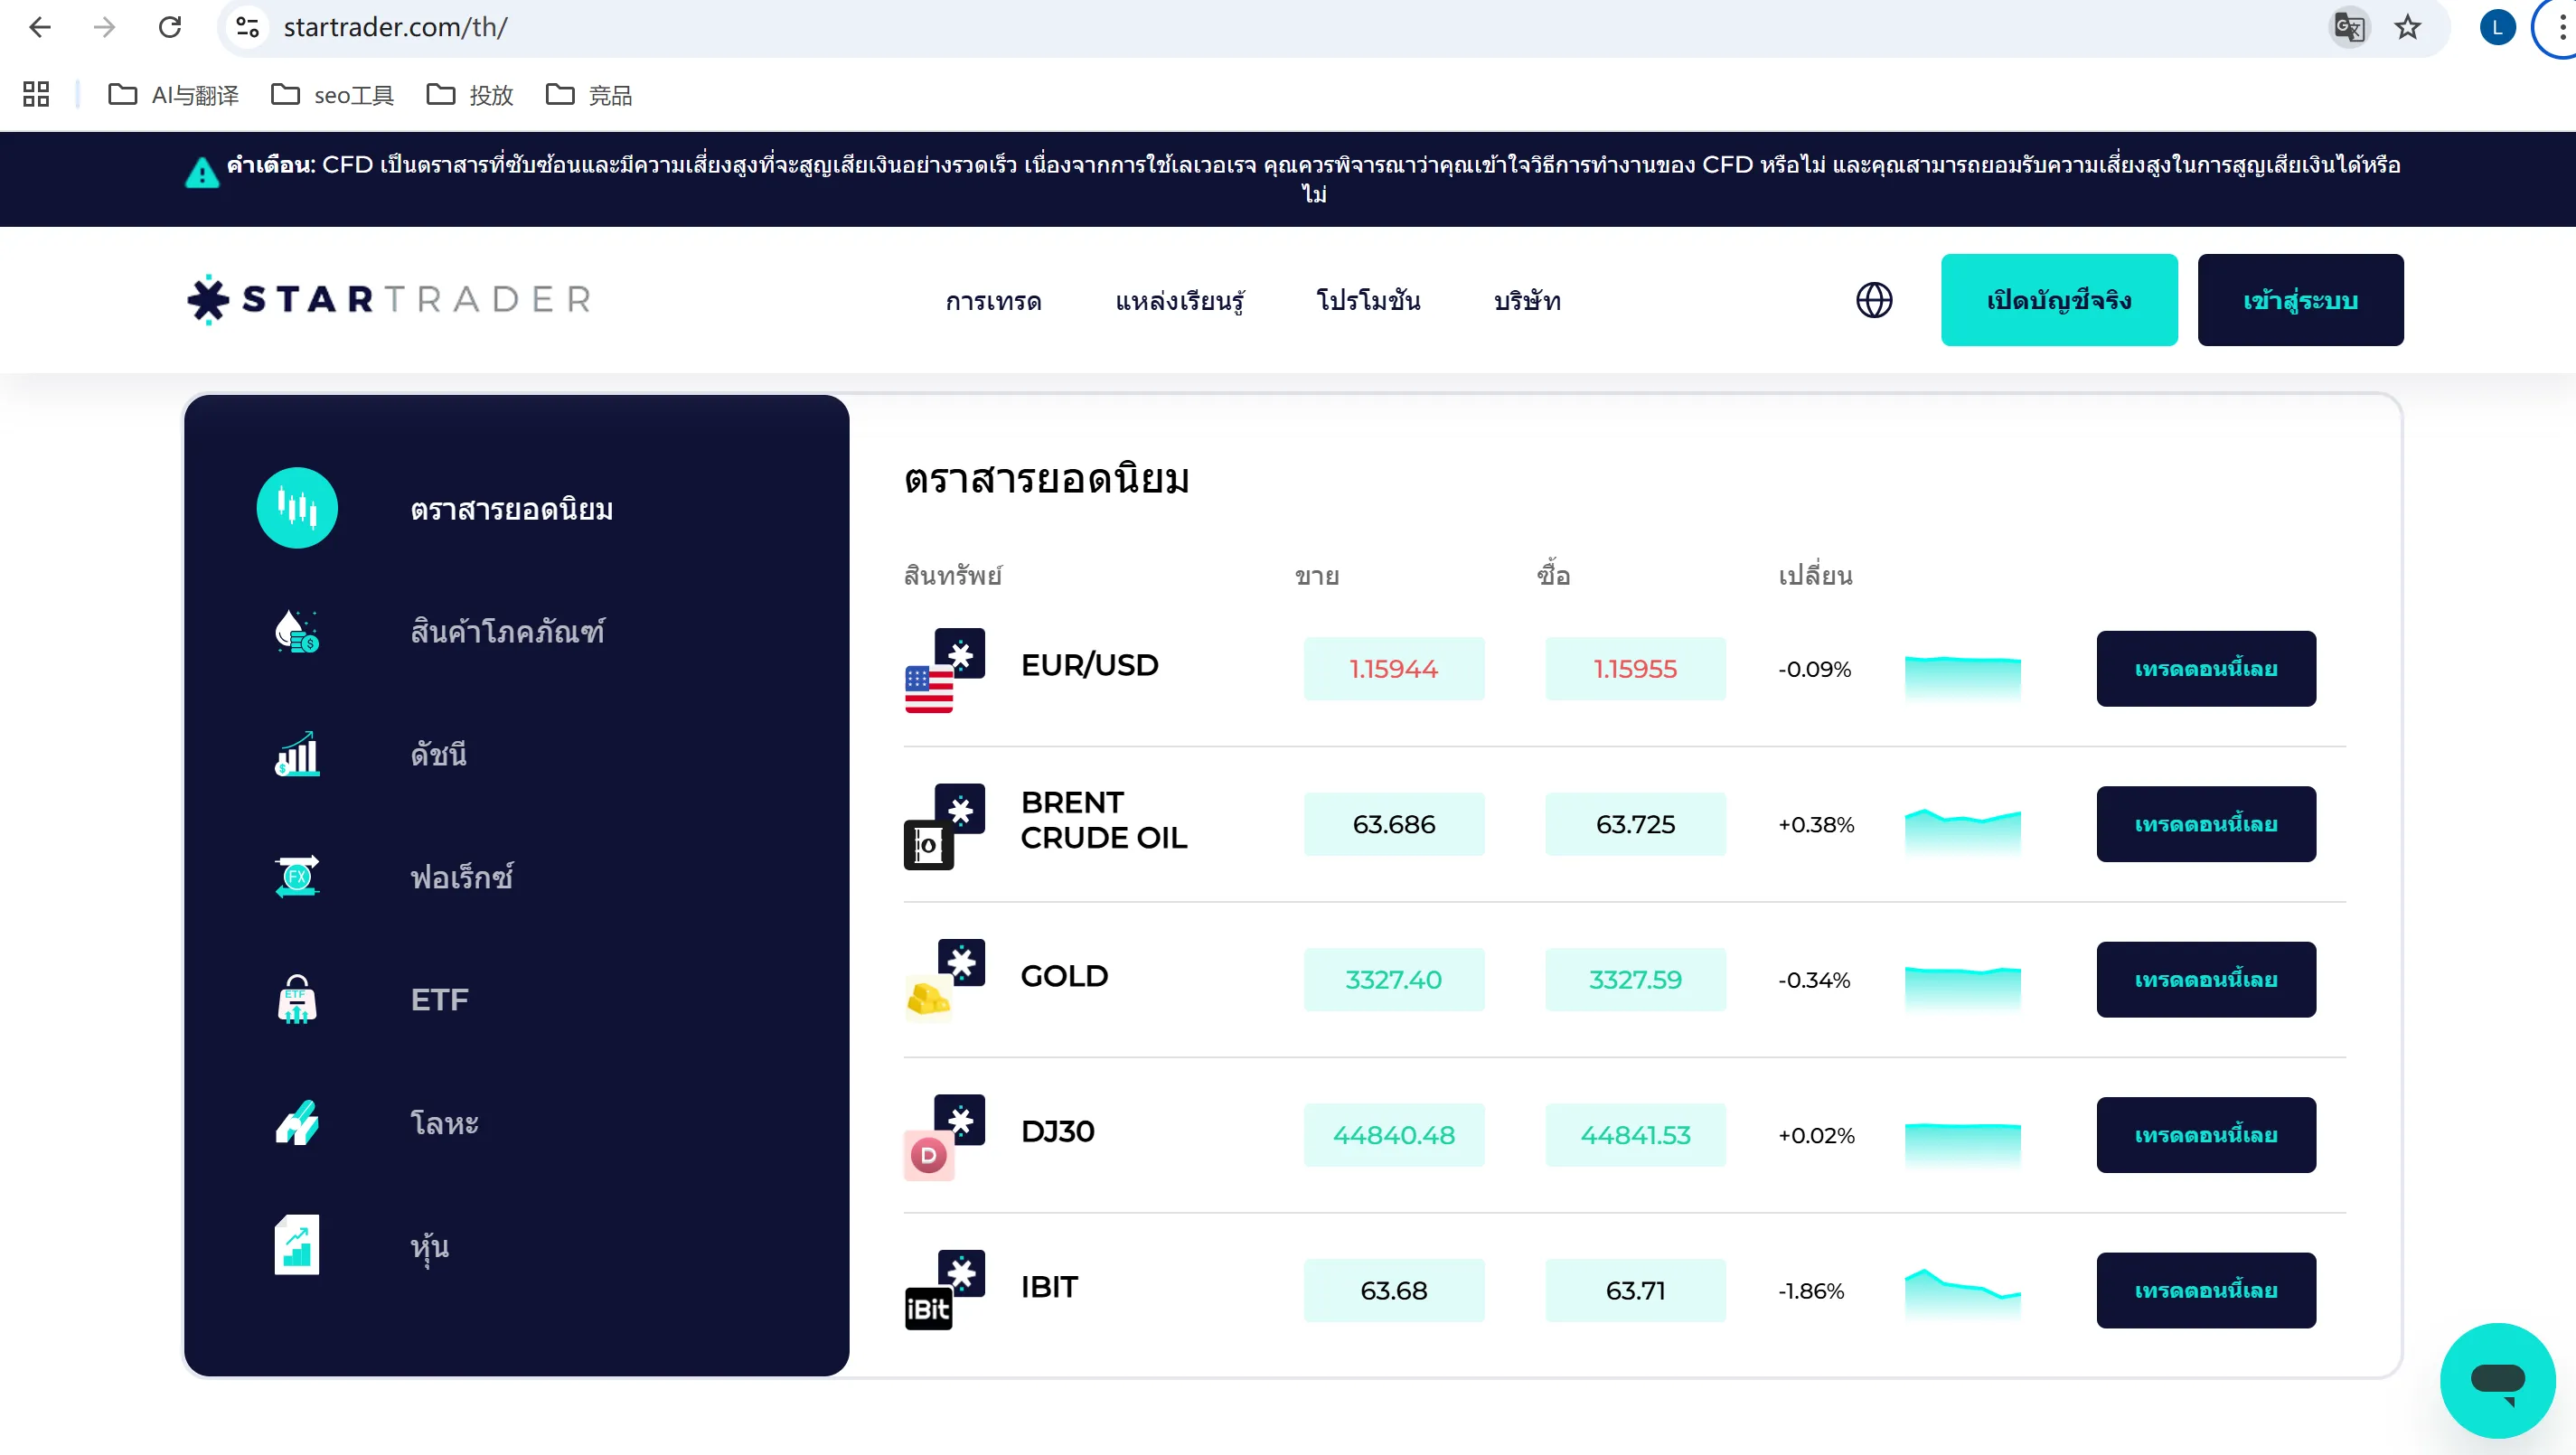Select ดัชนี tab in sidebar
Viewport: 2576px width, 1455px height.
(438, 754)
